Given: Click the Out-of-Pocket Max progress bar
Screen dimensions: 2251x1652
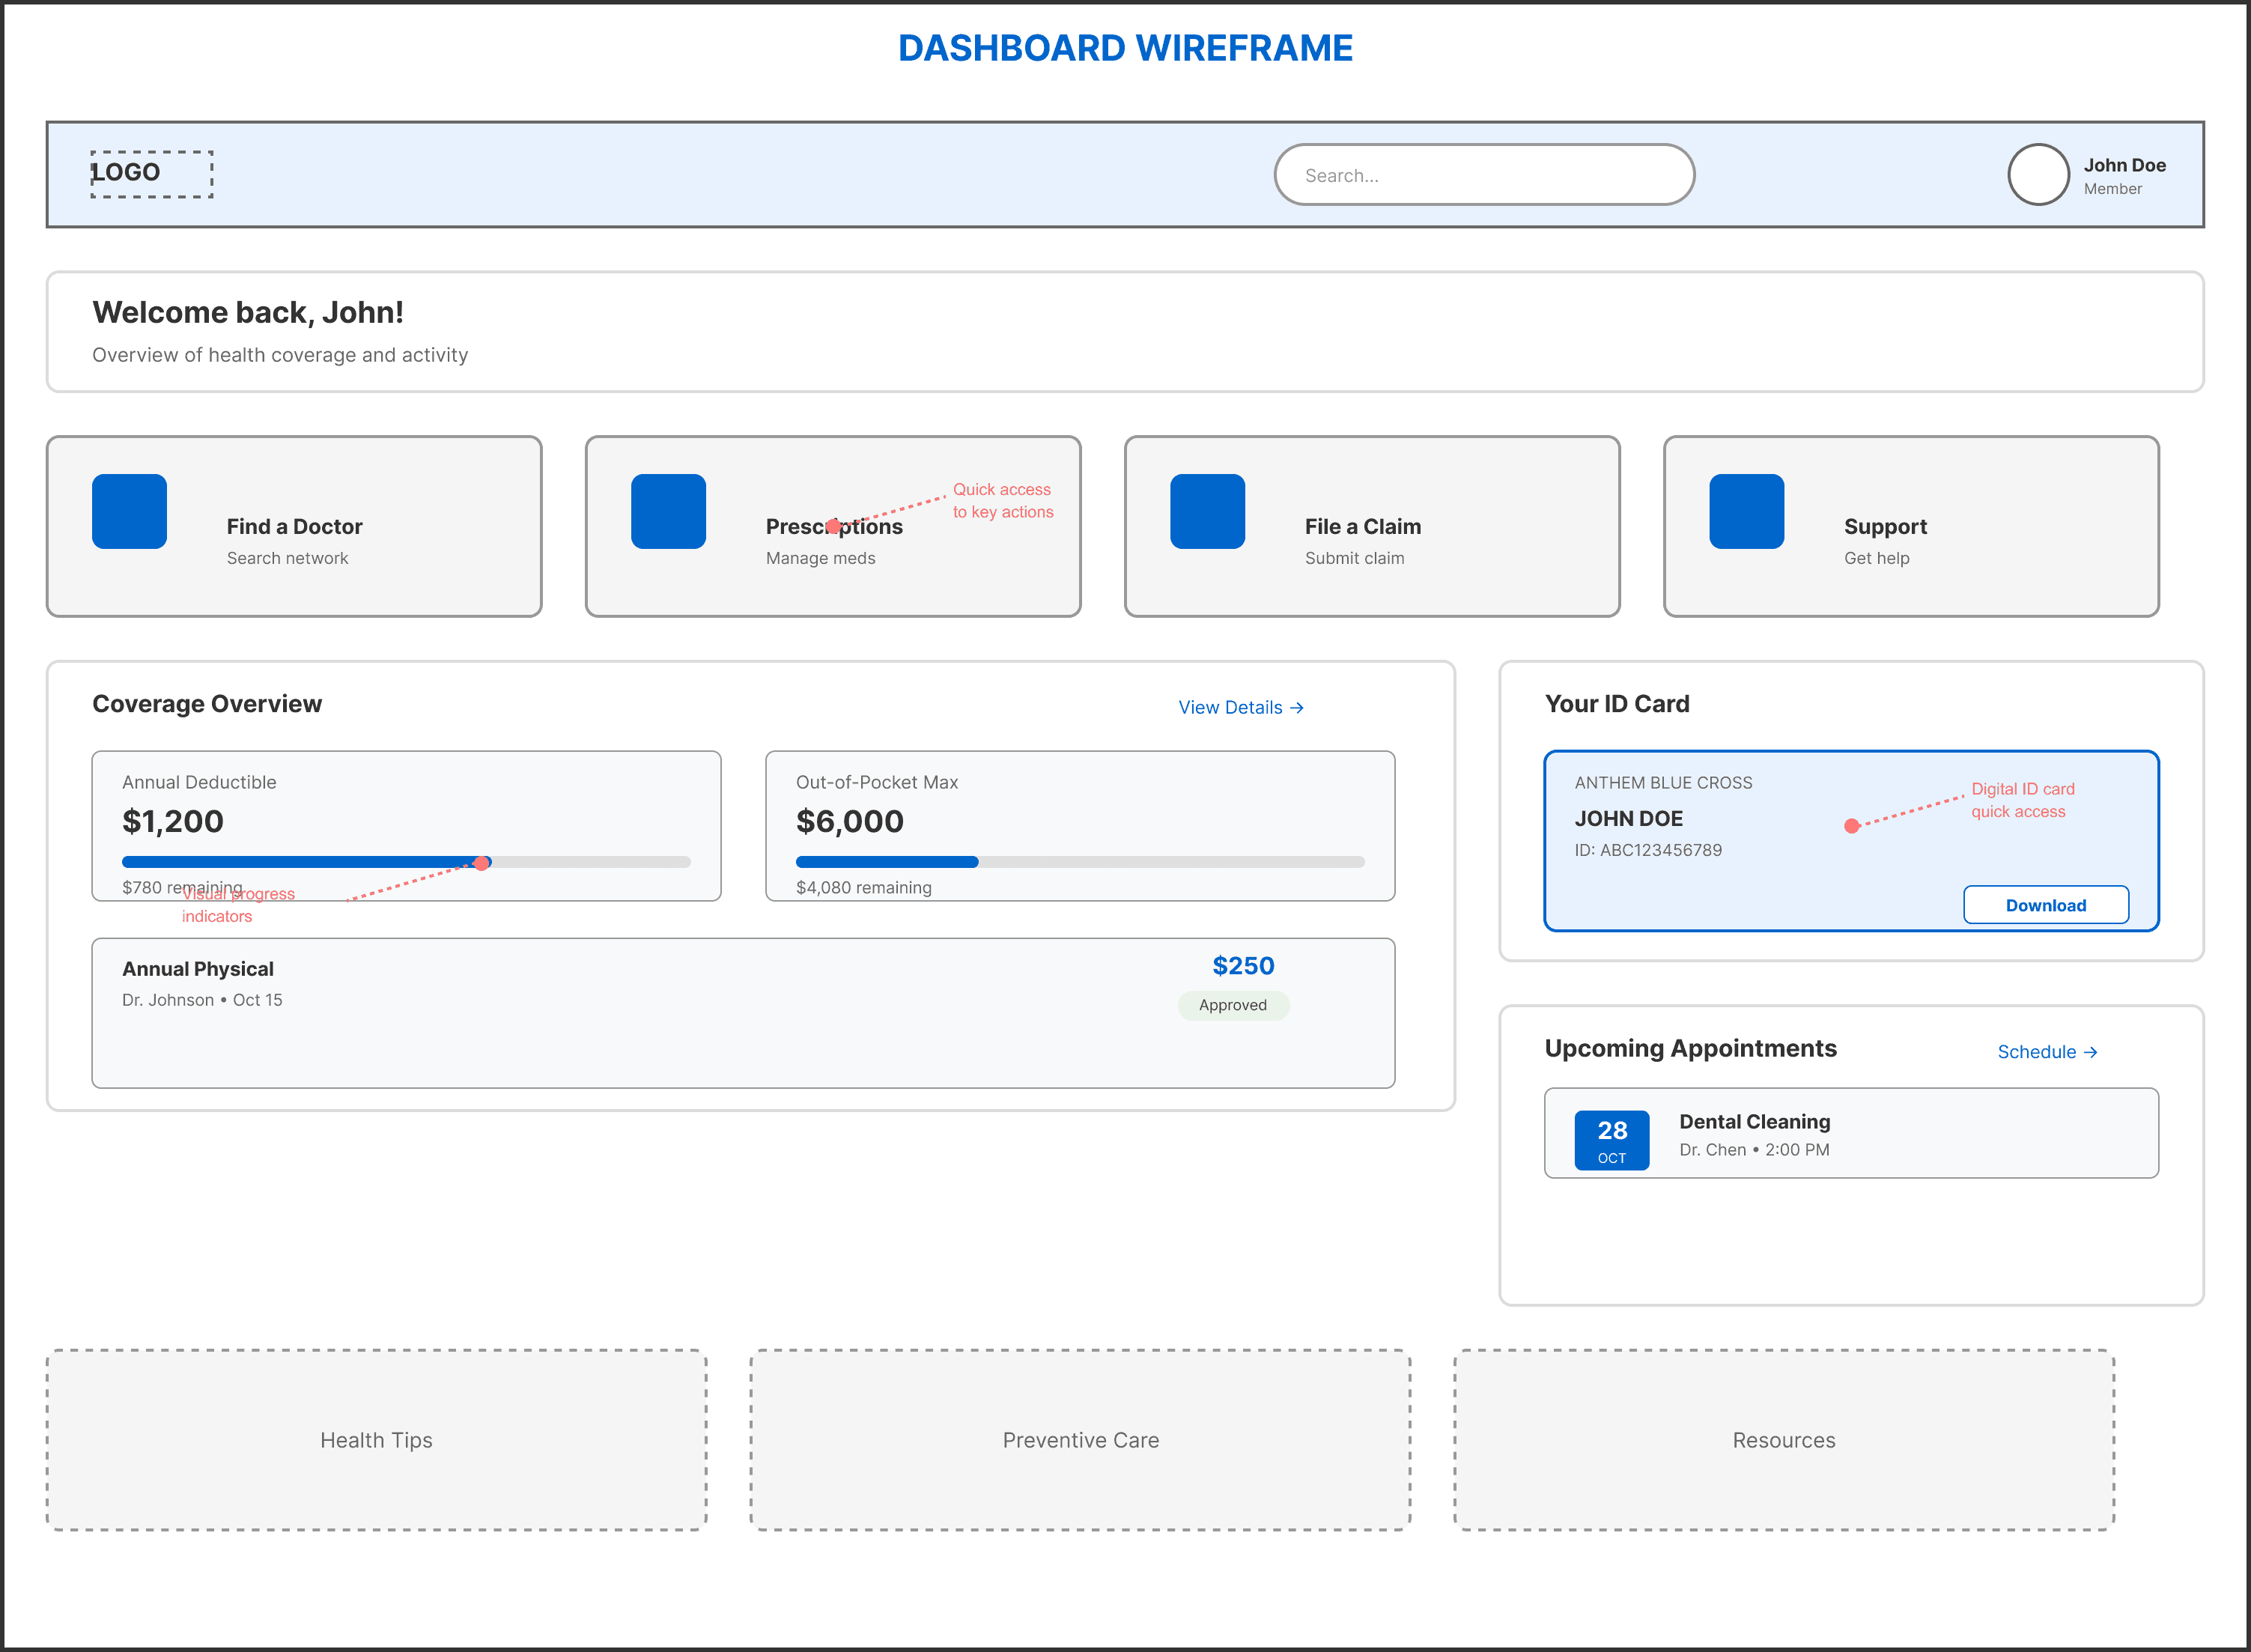Looking at the screenshot, I should pos(1079,862).
